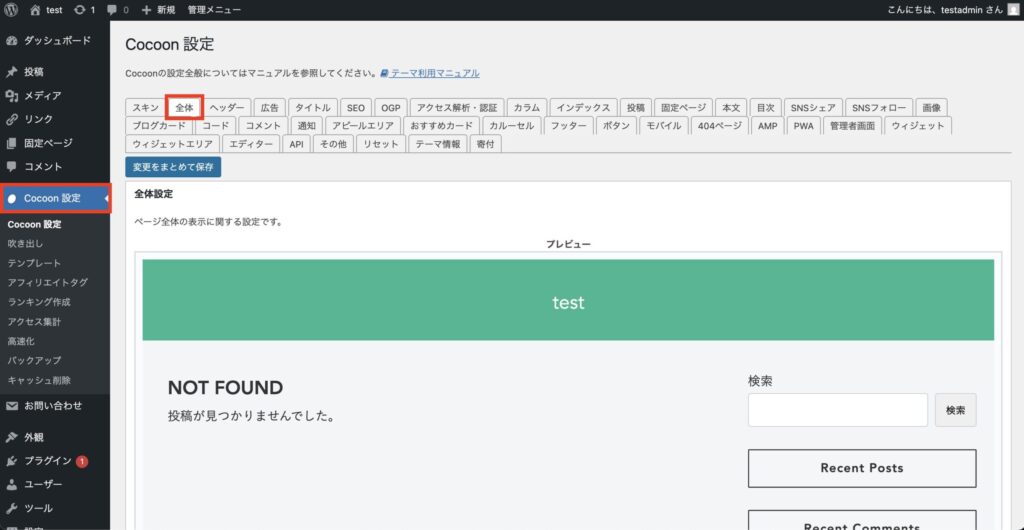The image size is (1024, 530).
Task: Click the 投稿 pin icon
Action: (x=12, y=72)
